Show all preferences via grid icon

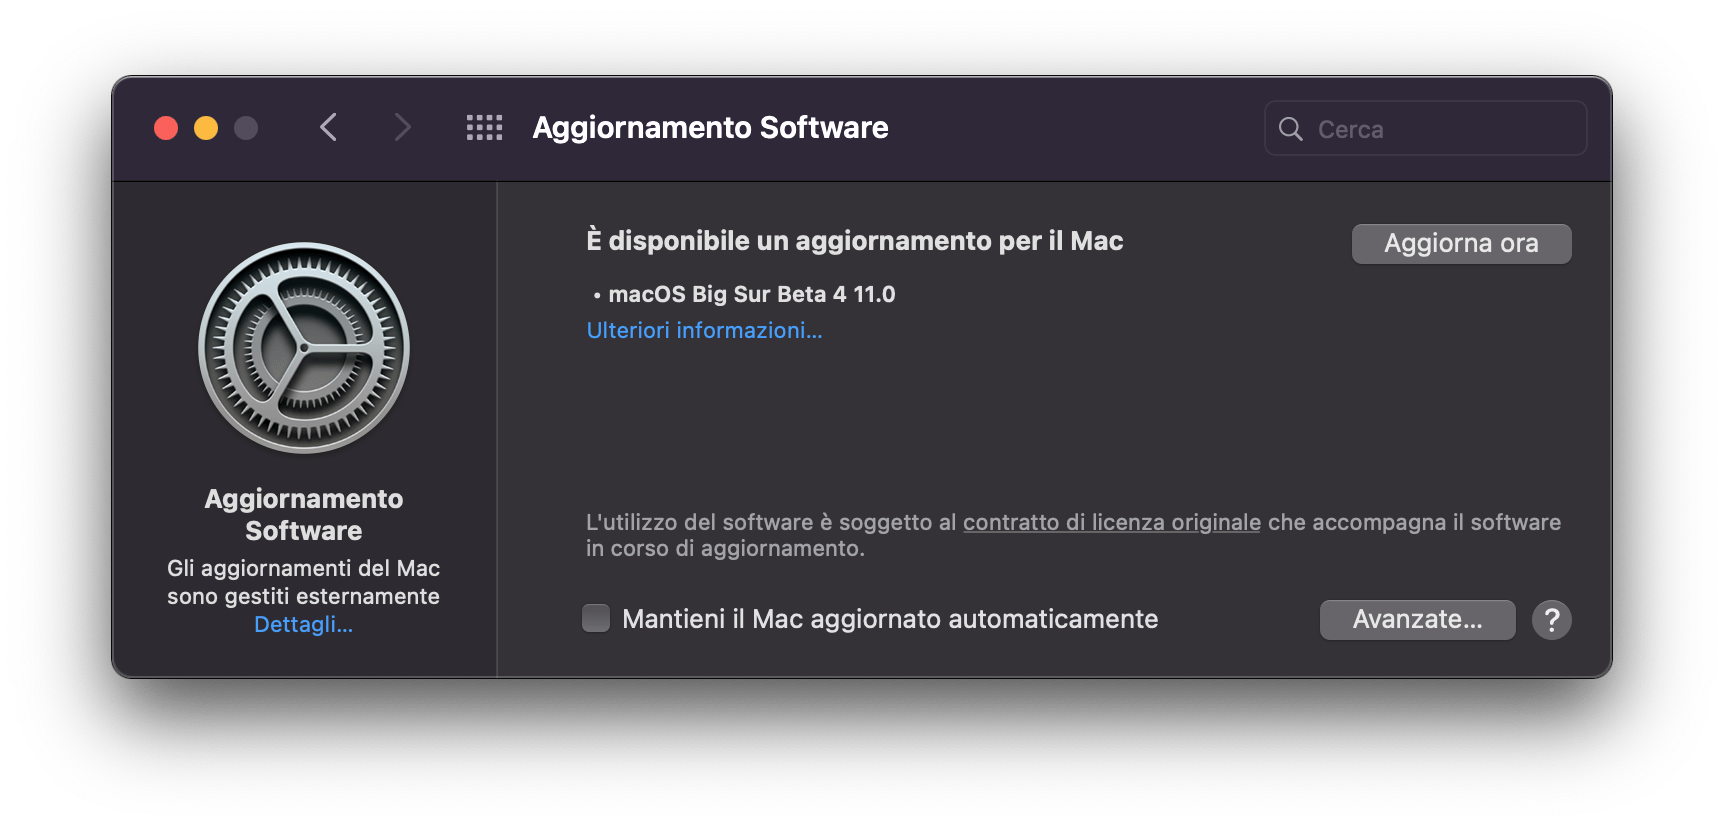(485, 128)
